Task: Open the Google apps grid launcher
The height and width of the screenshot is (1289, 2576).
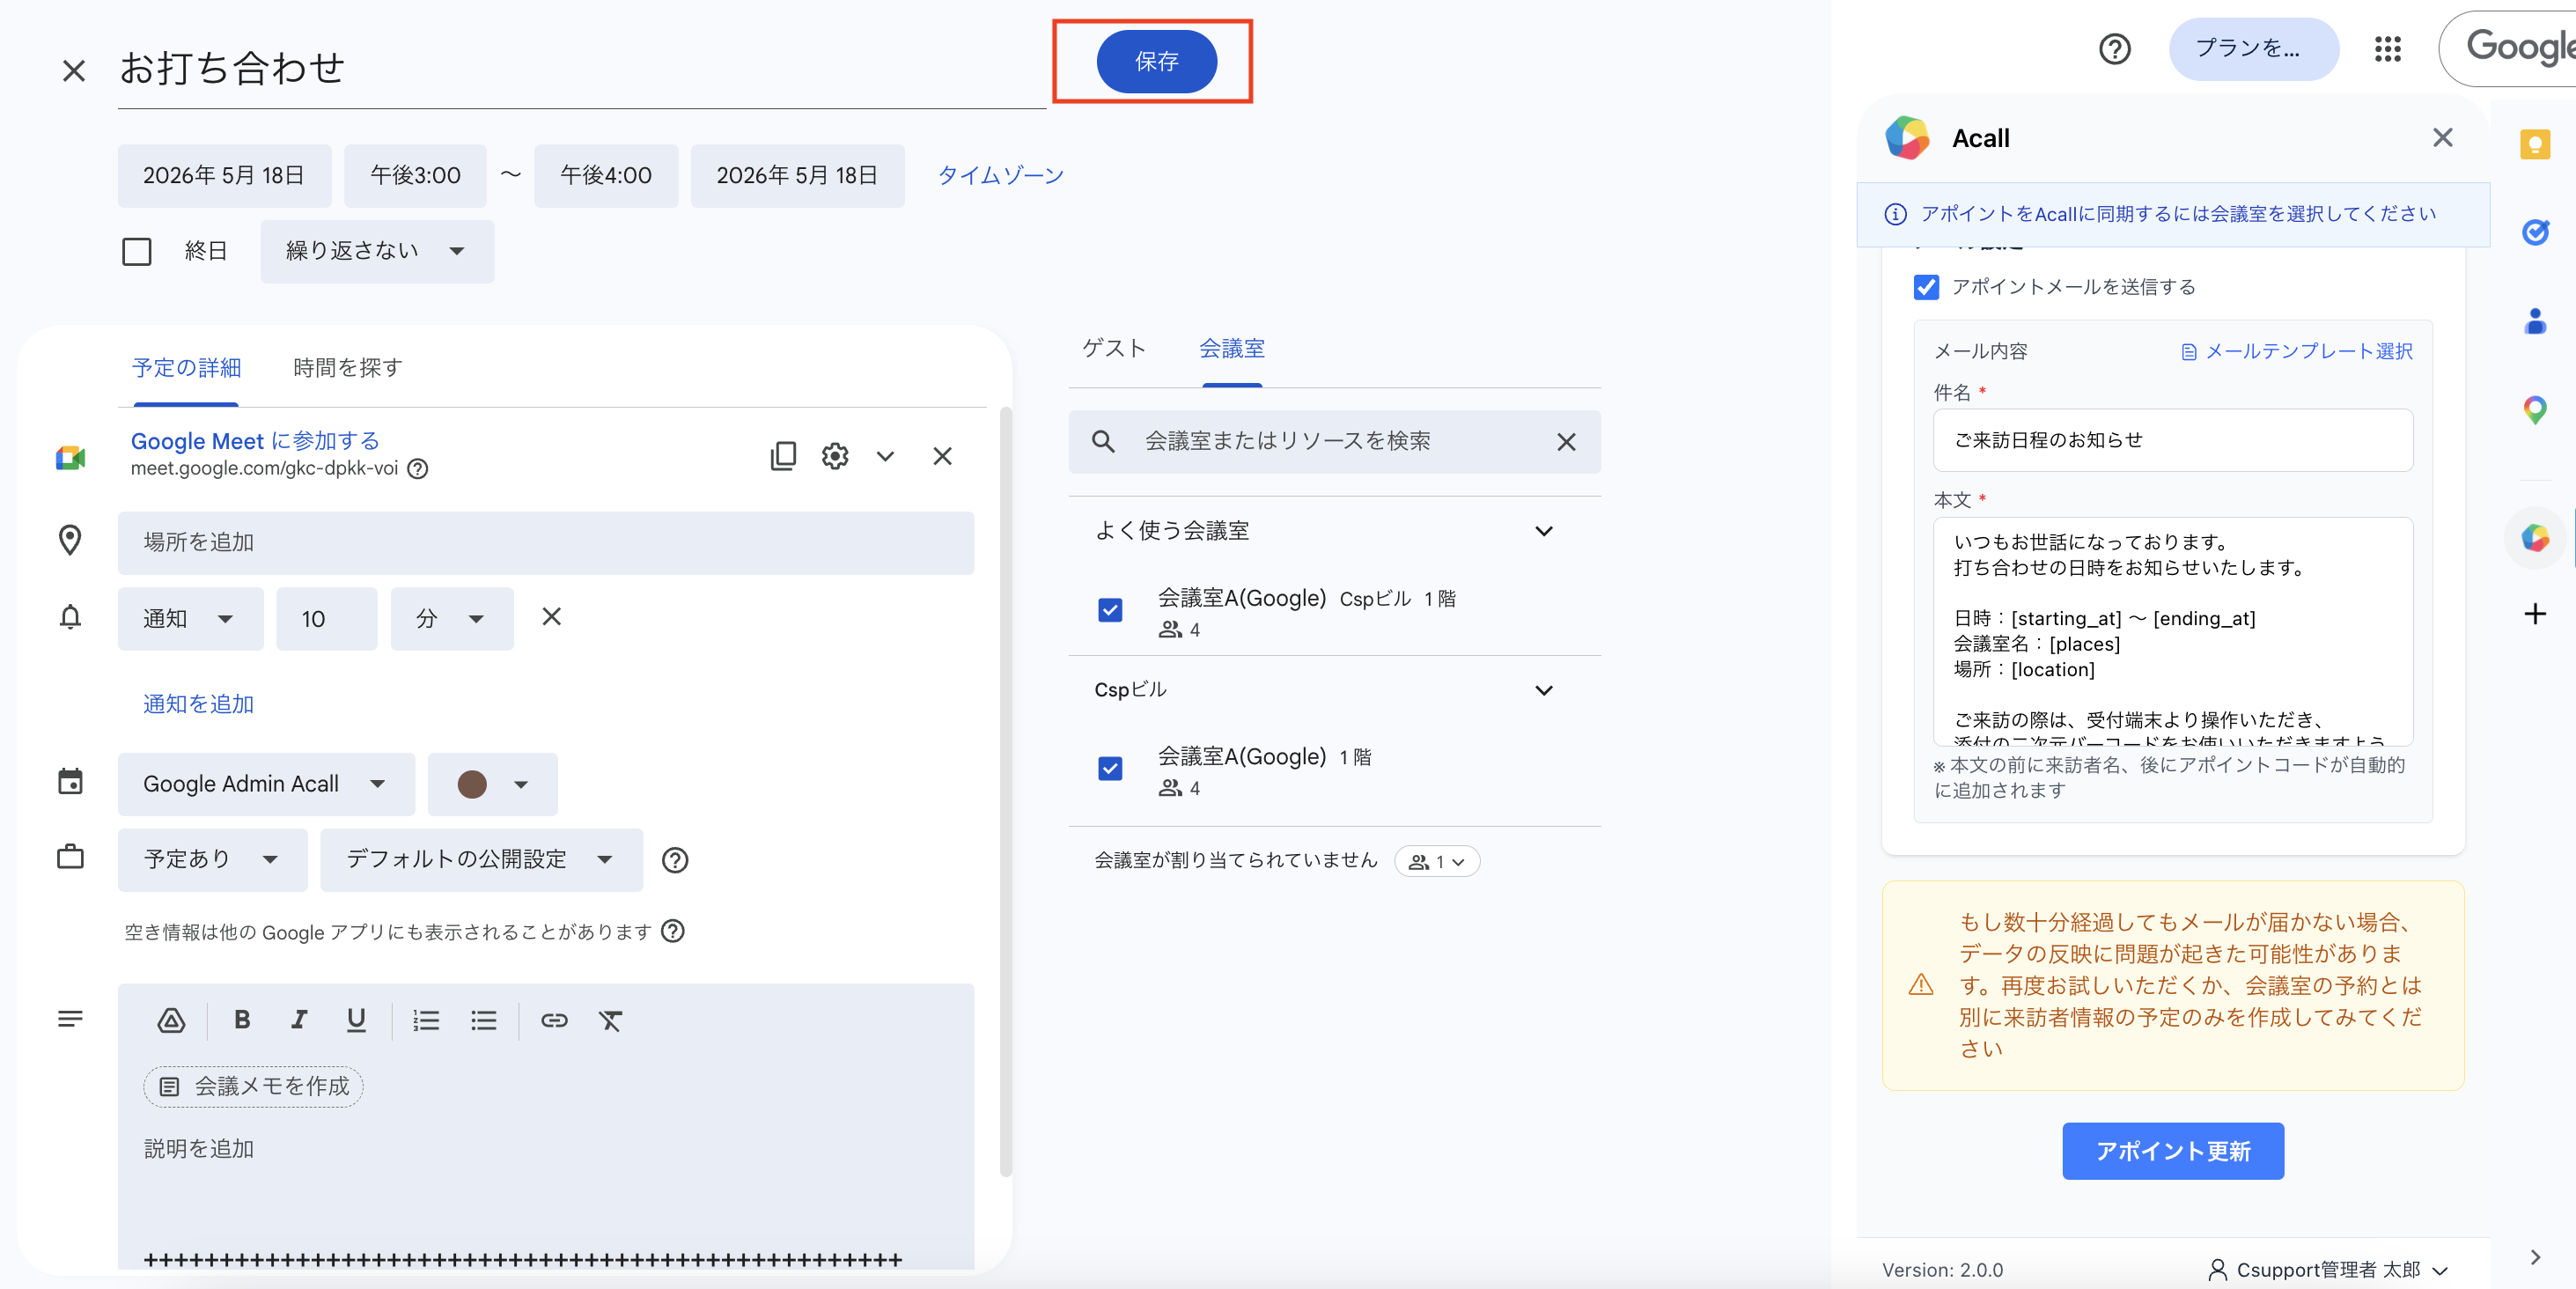Action: (2388, 48)
